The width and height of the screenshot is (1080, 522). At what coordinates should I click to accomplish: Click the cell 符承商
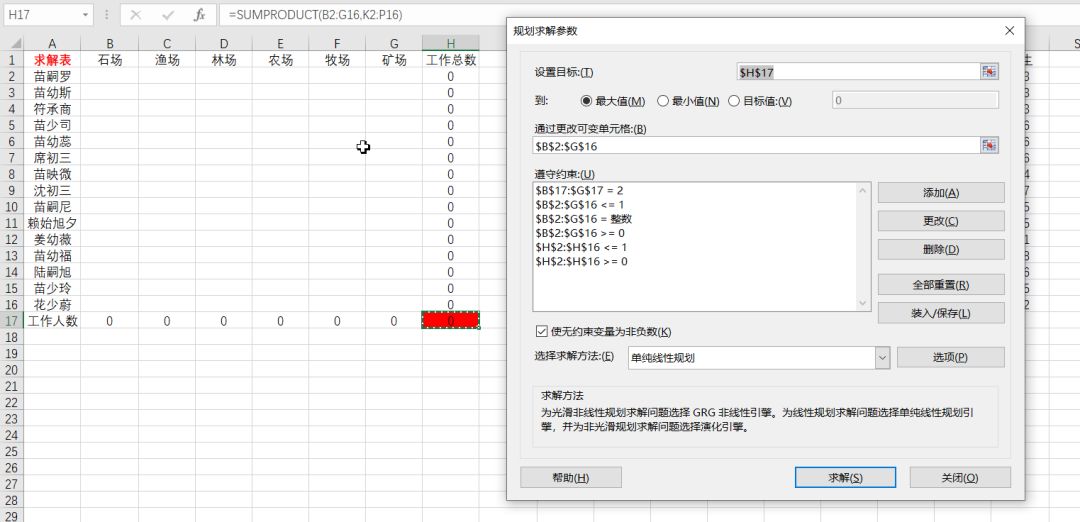coord(52,109)
